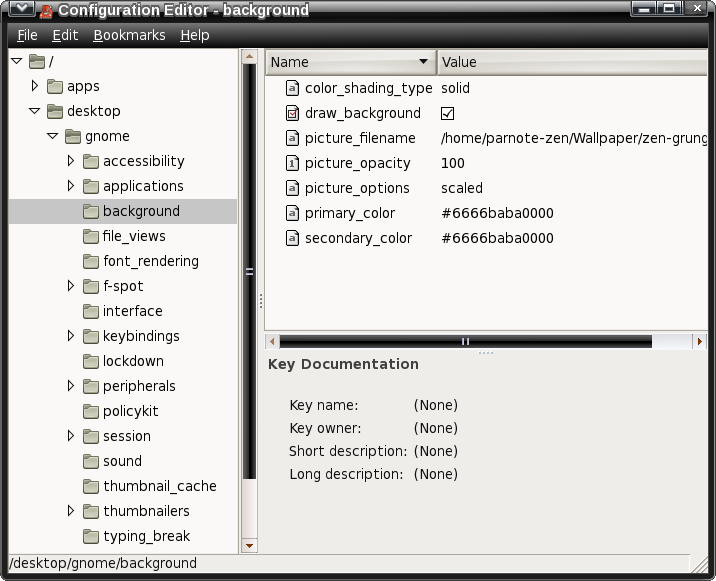The width and height of the screenshot is (716, 581).
Task: Click the interface folder icon
Action: coord(91,311)
